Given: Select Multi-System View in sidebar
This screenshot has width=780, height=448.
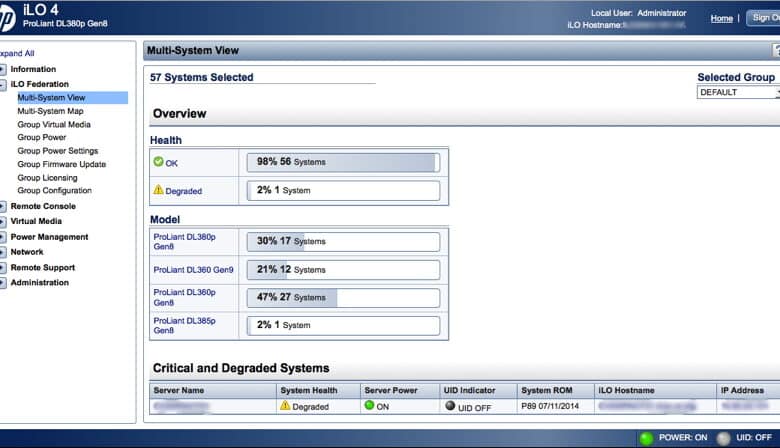Looking at the screenshot, I should (x=72, y=97).
